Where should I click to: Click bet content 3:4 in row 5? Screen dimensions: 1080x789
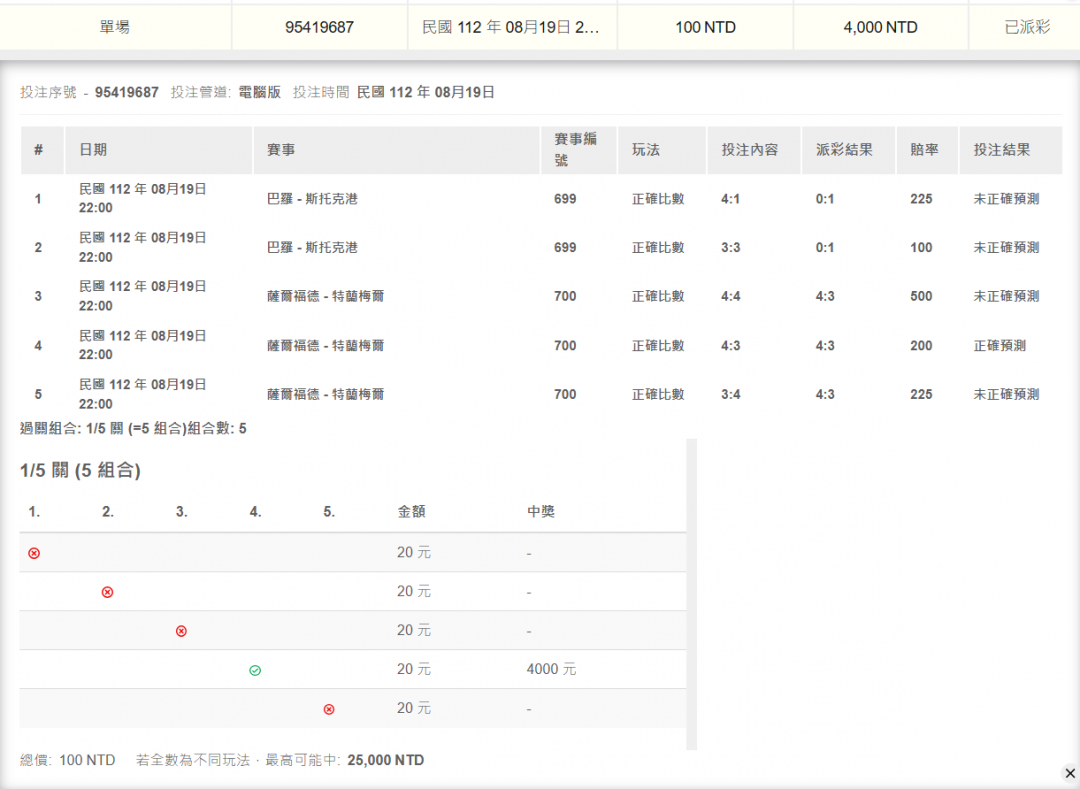pos(730,394)
